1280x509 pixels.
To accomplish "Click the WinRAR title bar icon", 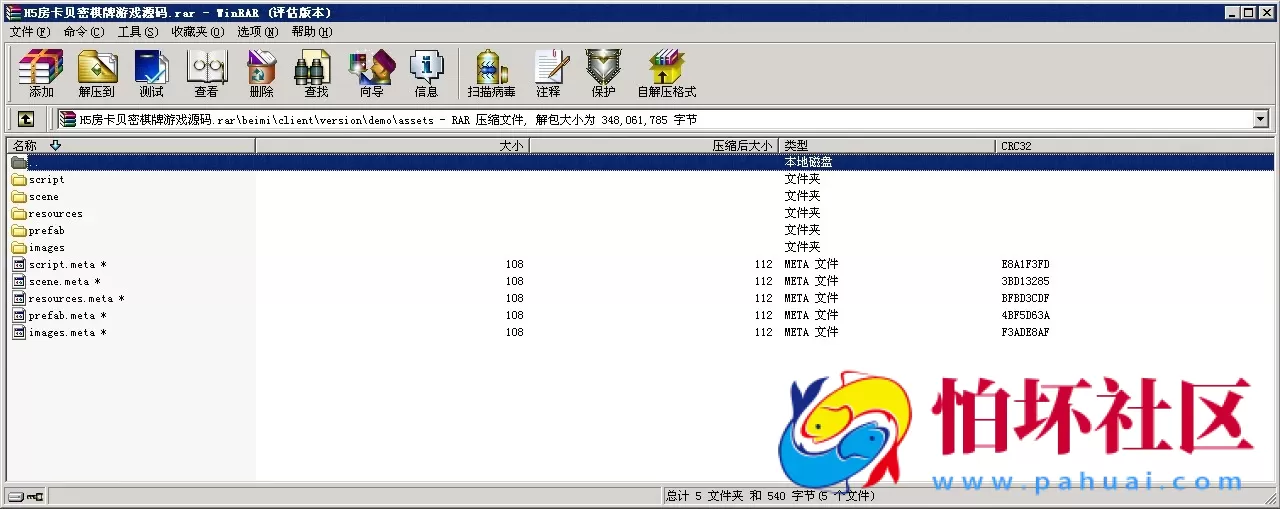I will pos(13,13).
